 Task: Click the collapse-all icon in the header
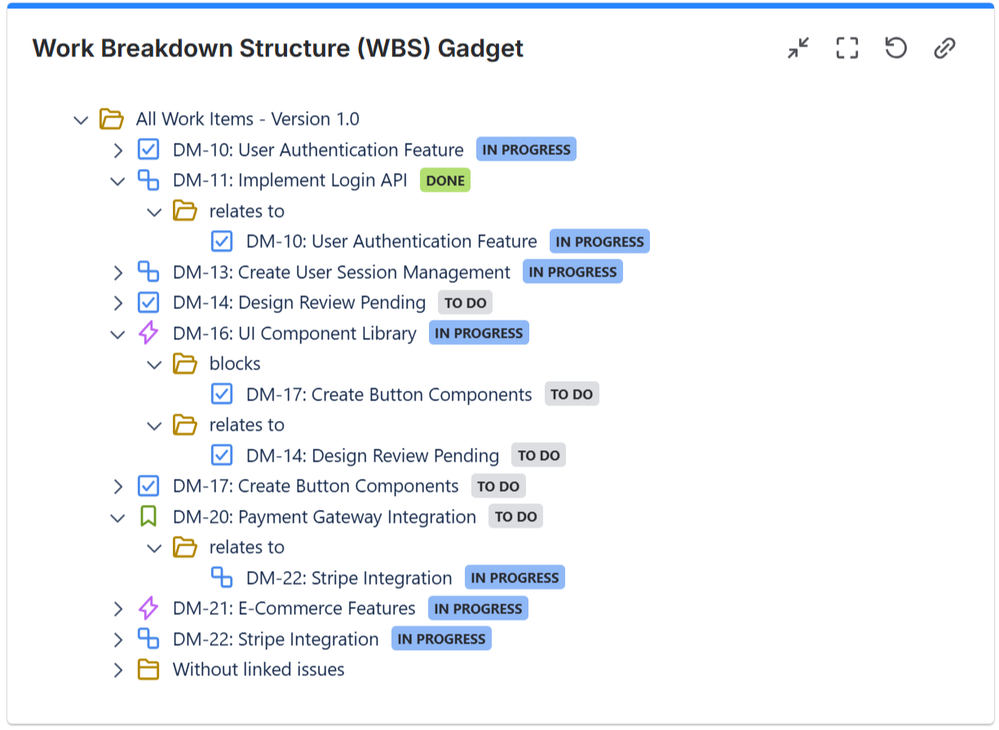797,47
